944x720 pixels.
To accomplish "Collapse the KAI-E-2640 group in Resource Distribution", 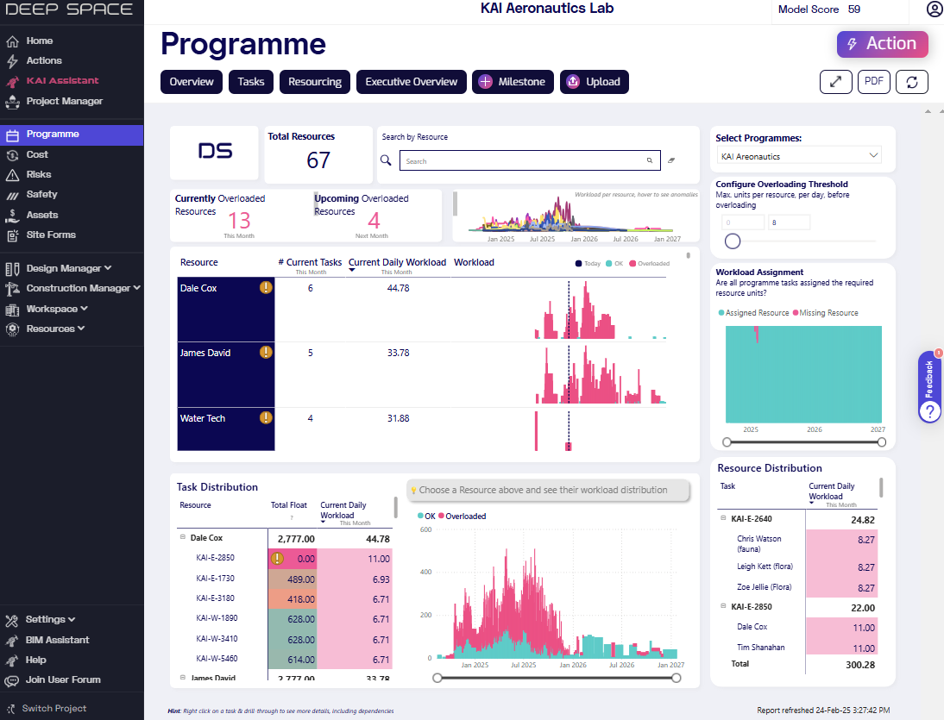I will pyautogui.click(x=724, y=518).
